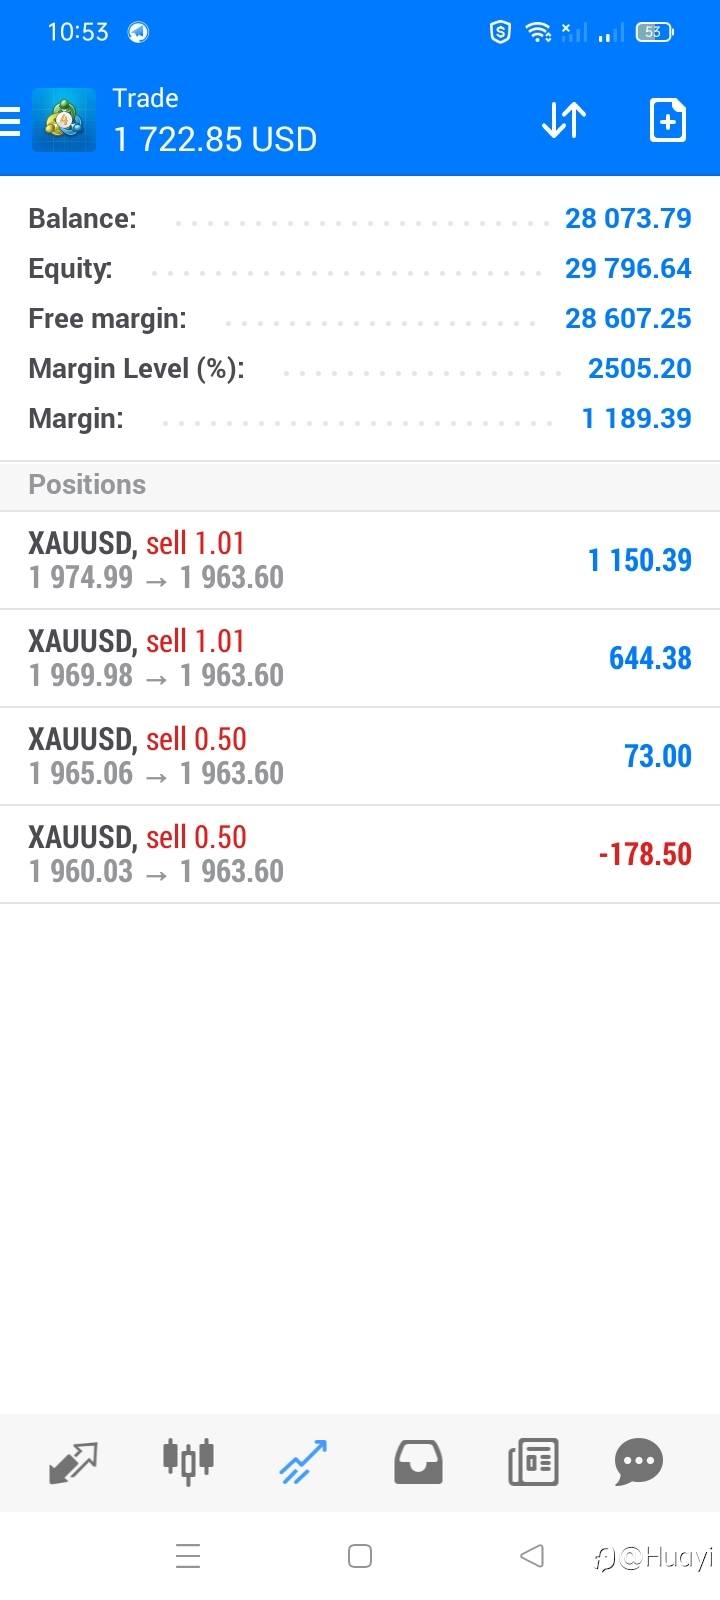
Task: Open the hamburger side menu
Action: (10, 121)
